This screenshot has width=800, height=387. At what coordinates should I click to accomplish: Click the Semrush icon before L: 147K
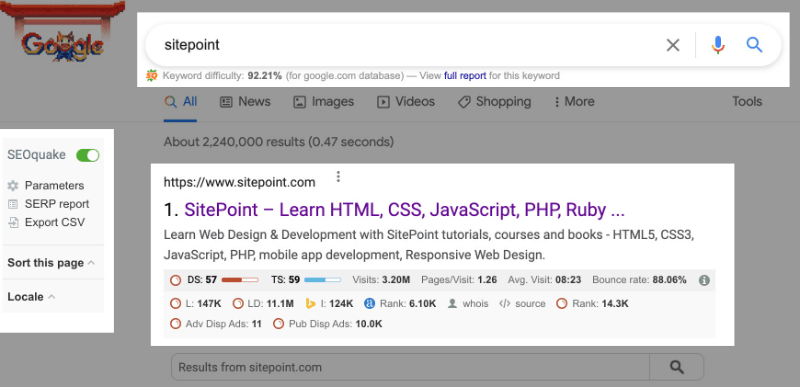click(176, 304)
